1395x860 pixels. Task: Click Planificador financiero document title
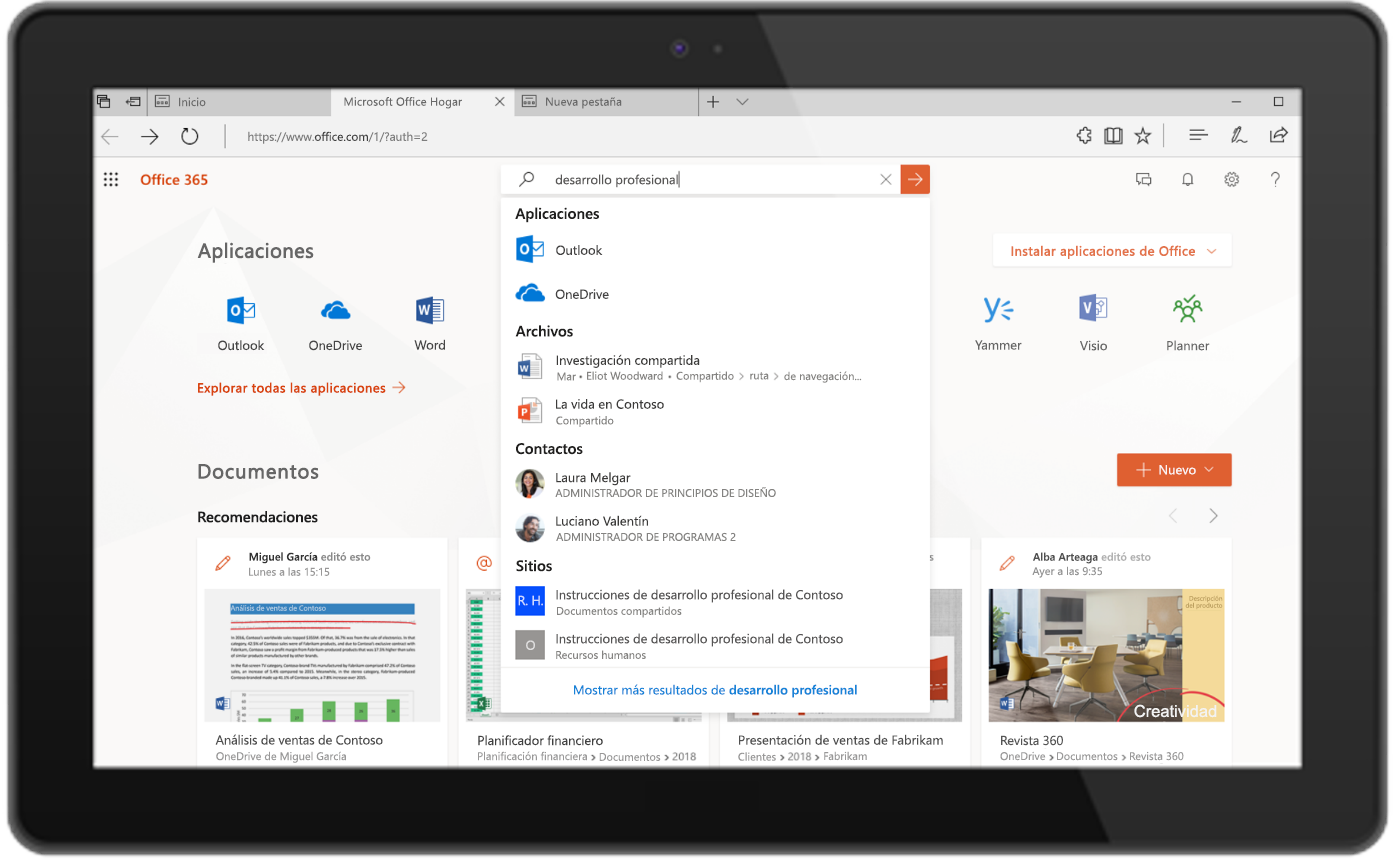(540, 741)
